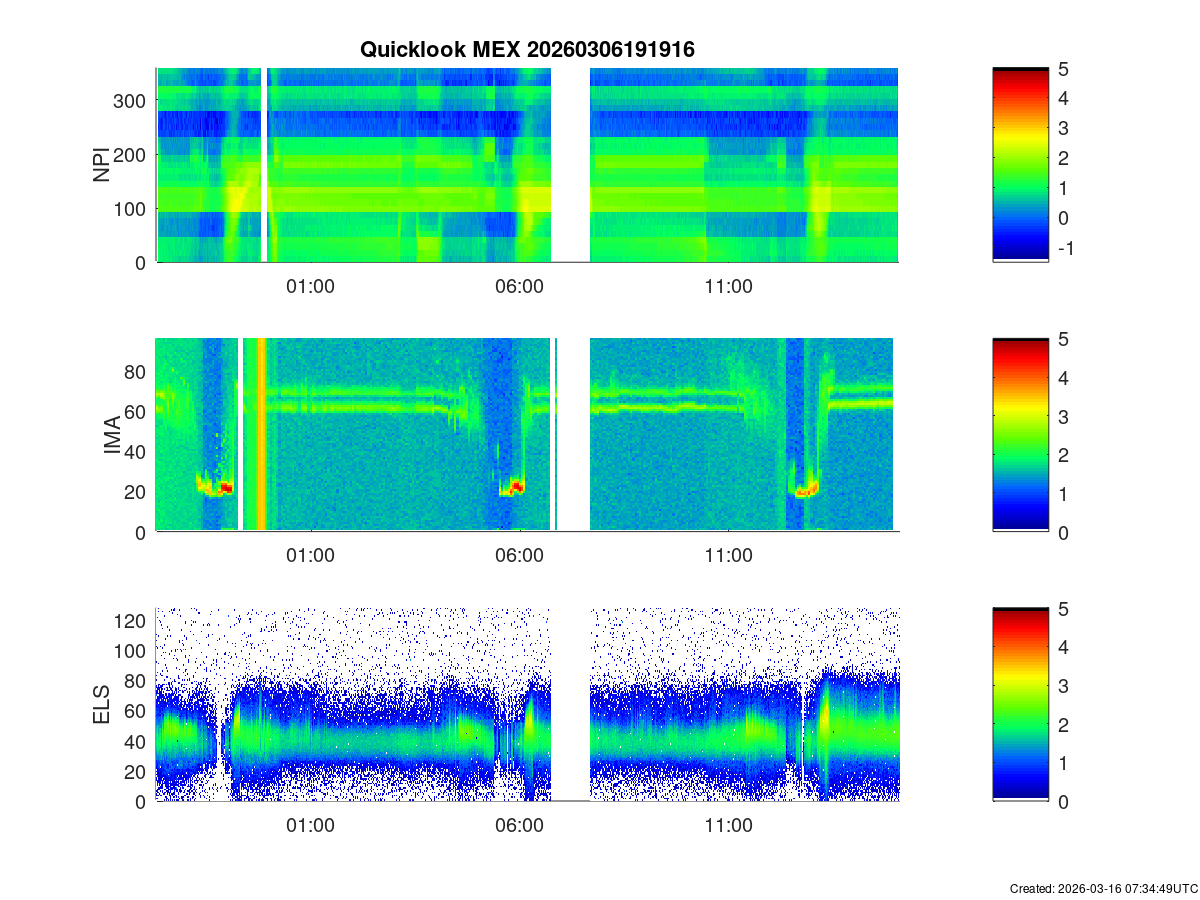Click the NPI panel colorbar
The height and width of the screenshot is (900, 1200).
point(1020,165)
